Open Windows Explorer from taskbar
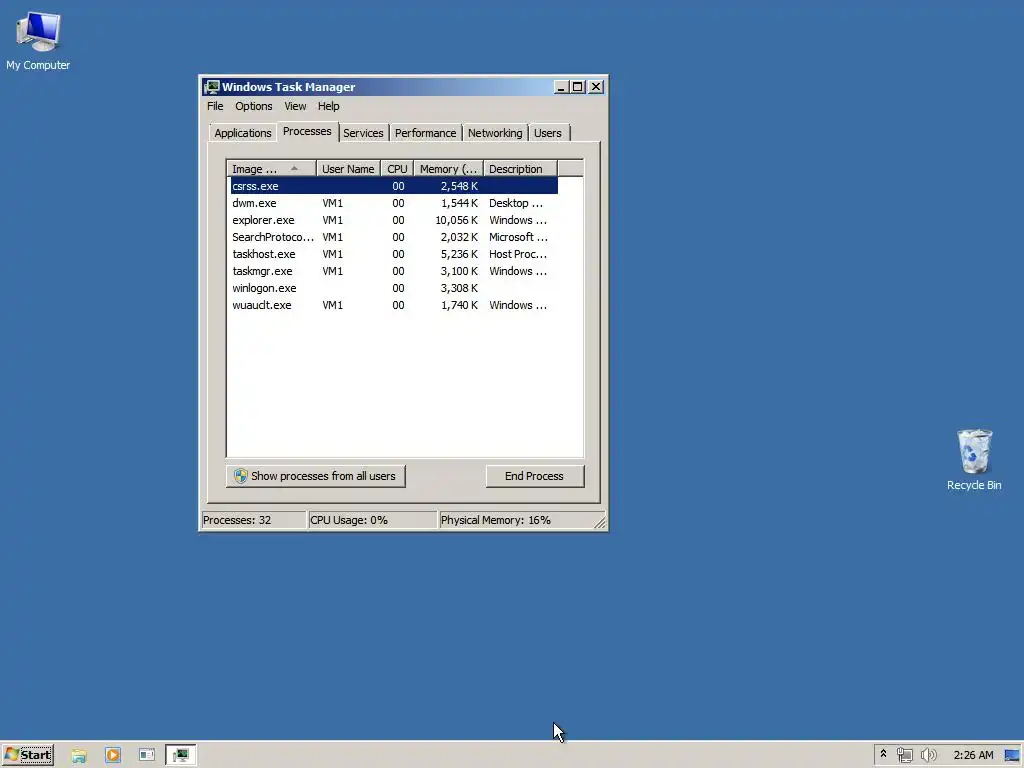The image size is (1024, 768). 79,755
